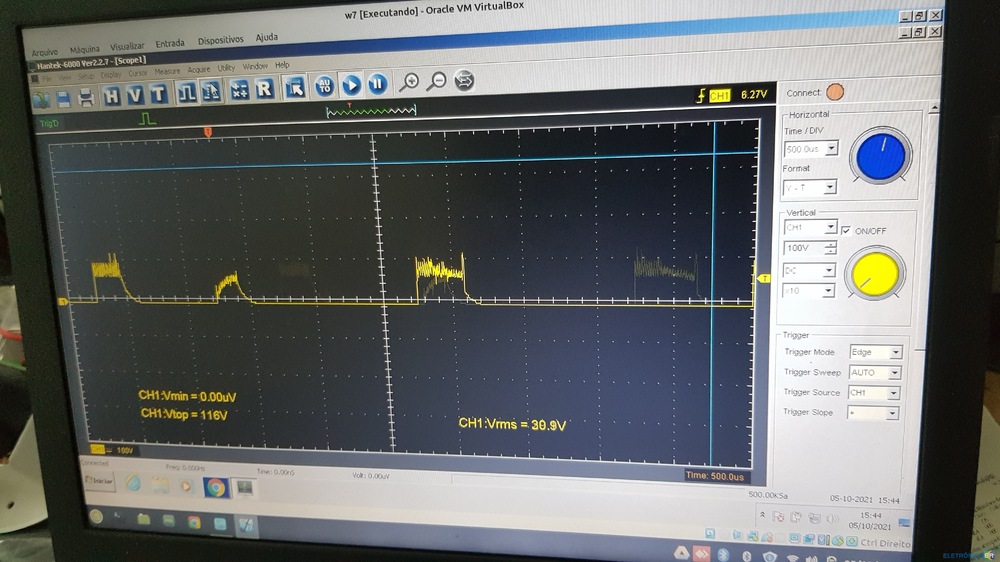This screenshot has width=1000, height=562.
Task: Open the media player guest taskbar icon
Action: point(186,486)
